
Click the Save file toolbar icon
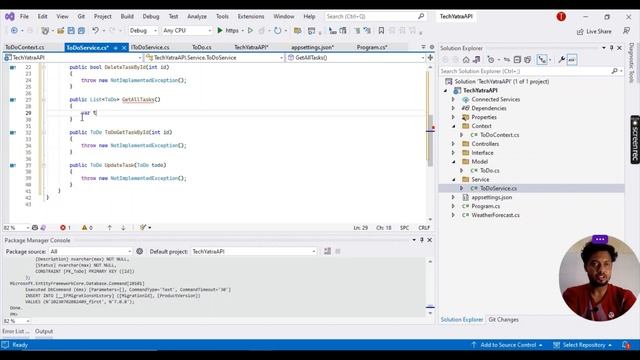click(71, 31)
